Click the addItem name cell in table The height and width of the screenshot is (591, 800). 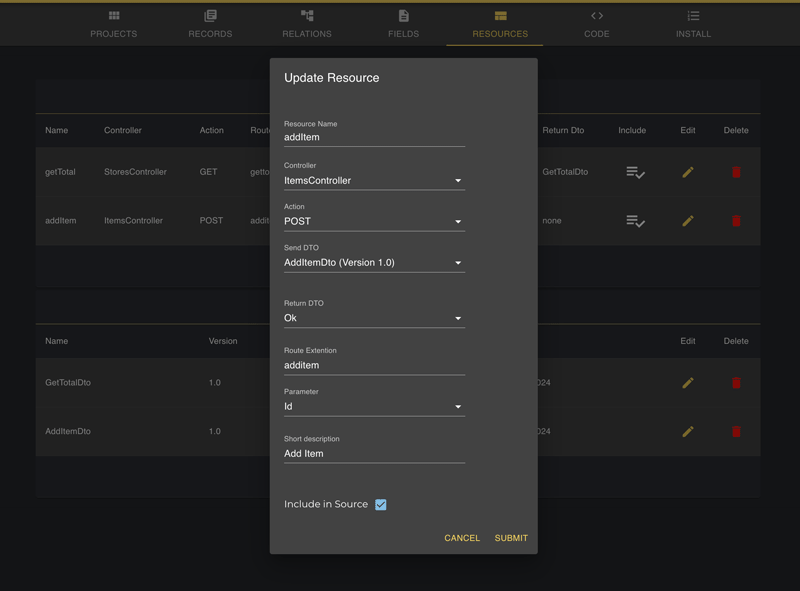pyautogui.click(x=60, y=220)
